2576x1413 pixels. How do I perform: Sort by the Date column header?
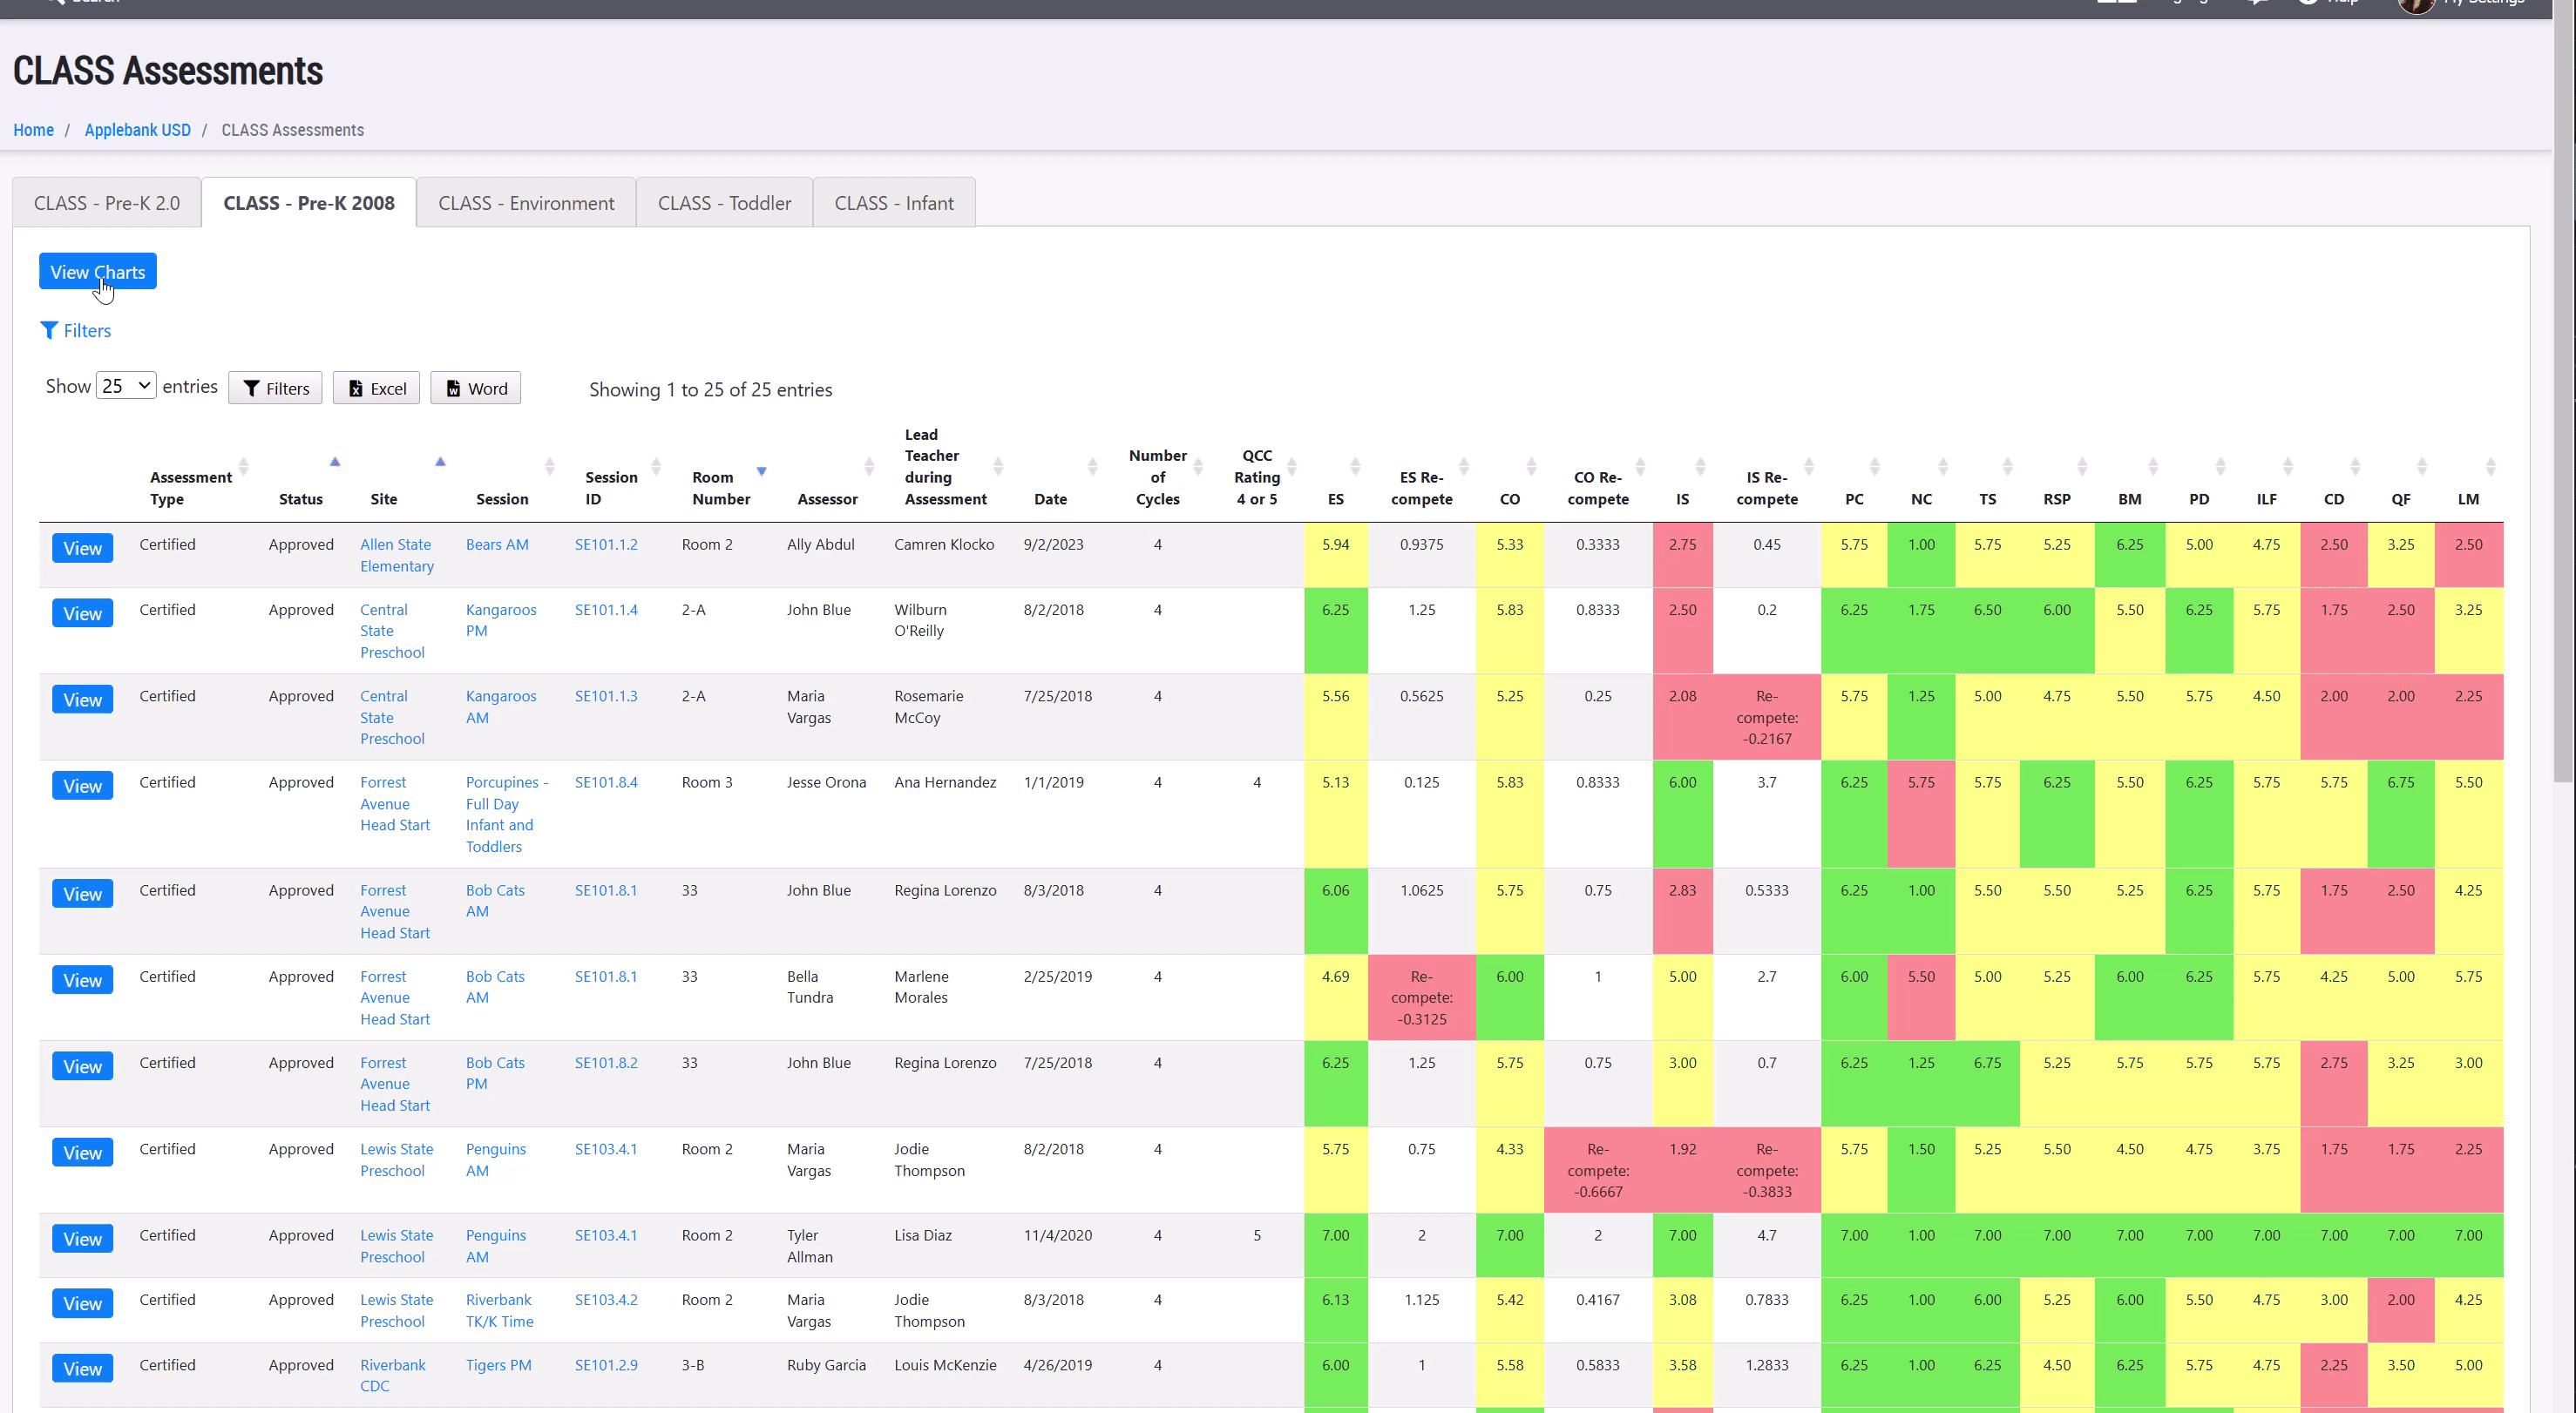pyautogui.click(x=1050, y=499)
